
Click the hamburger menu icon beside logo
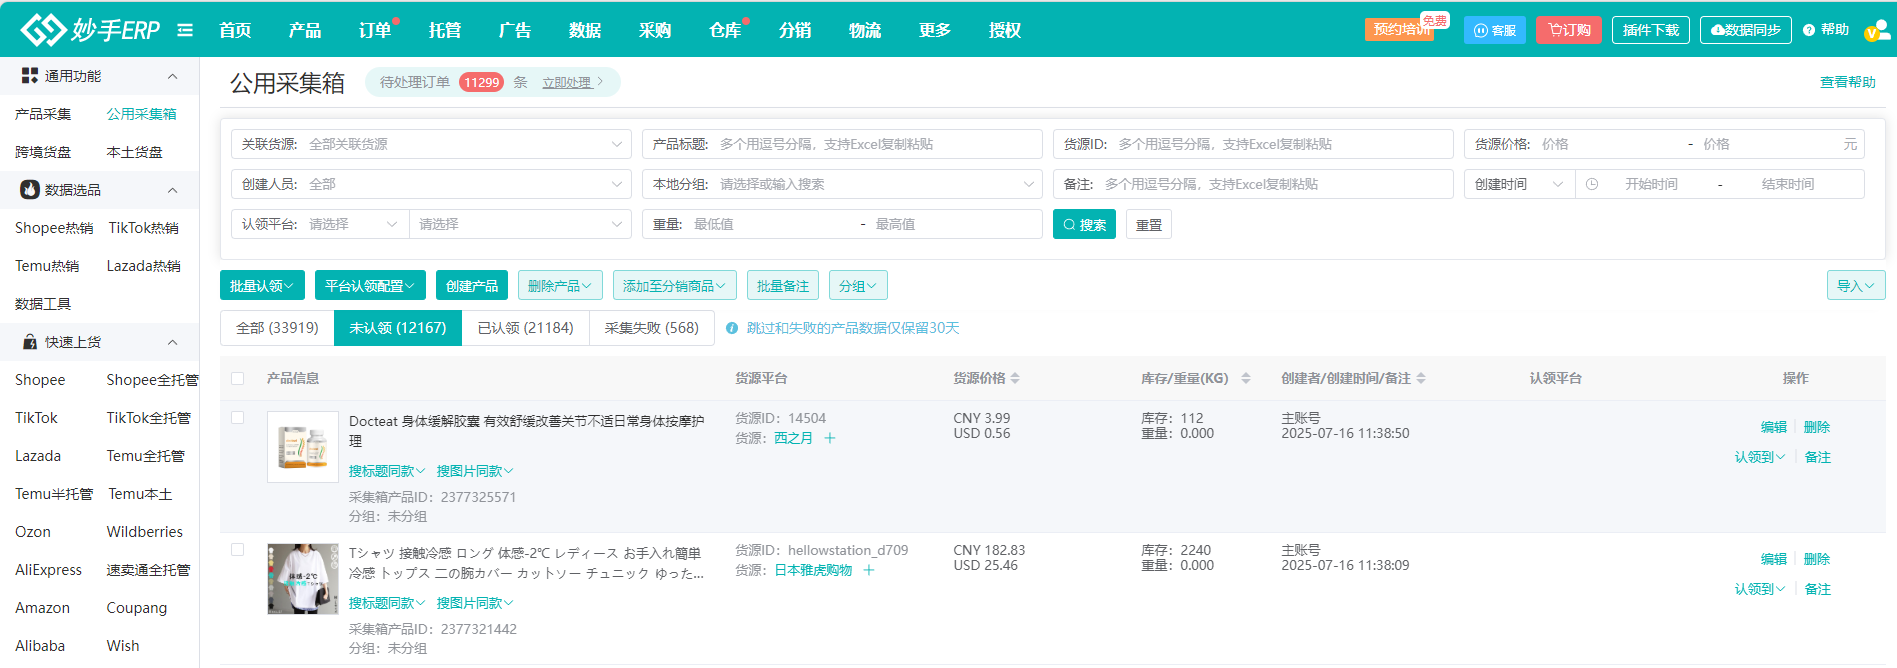point(185,30)
